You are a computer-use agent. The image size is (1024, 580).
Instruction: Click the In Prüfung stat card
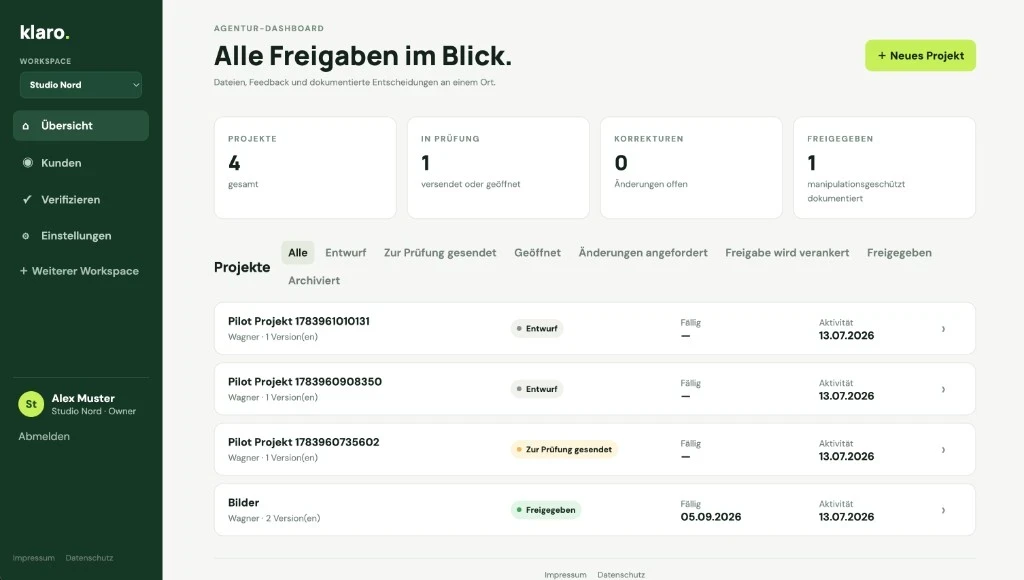pyautogui.click(x=498, y=168)
